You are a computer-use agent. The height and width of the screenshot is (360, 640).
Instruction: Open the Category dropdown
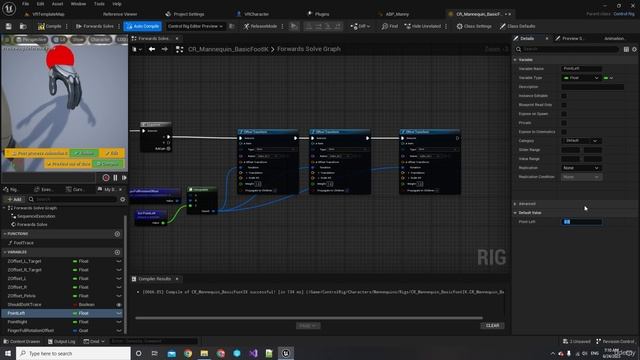tap(581, 140)
